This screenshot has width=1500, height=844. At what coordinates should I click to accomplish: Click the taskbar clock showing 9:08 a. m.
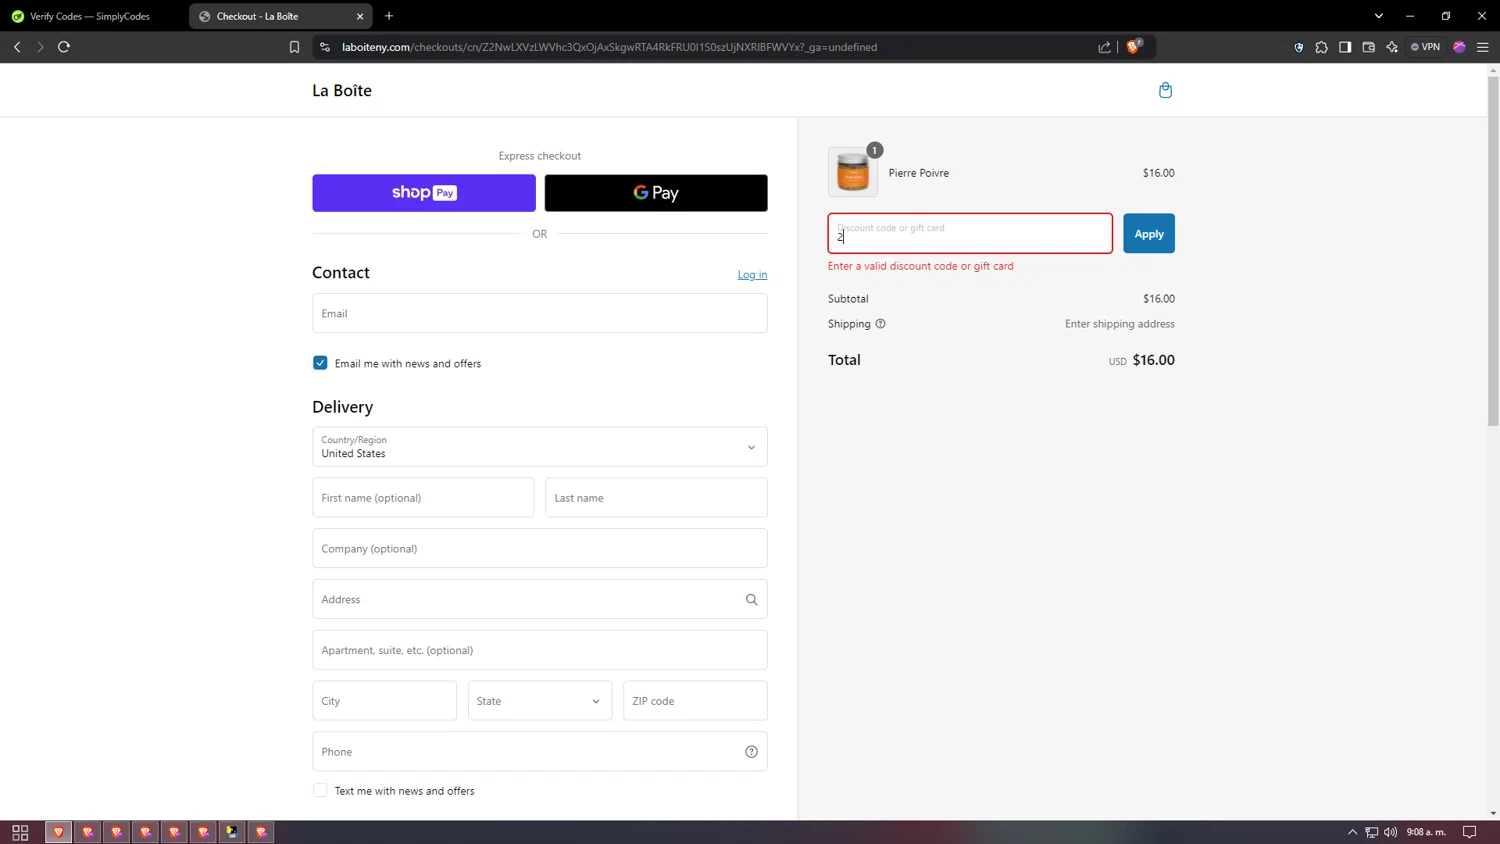tap(1426, 832)
